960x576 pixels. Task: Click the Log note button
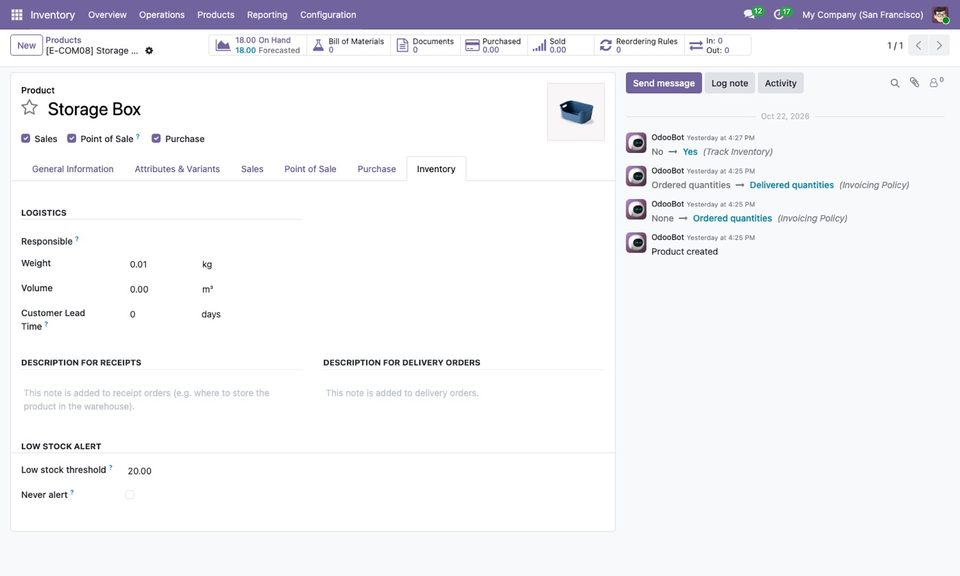click(730, 83)
